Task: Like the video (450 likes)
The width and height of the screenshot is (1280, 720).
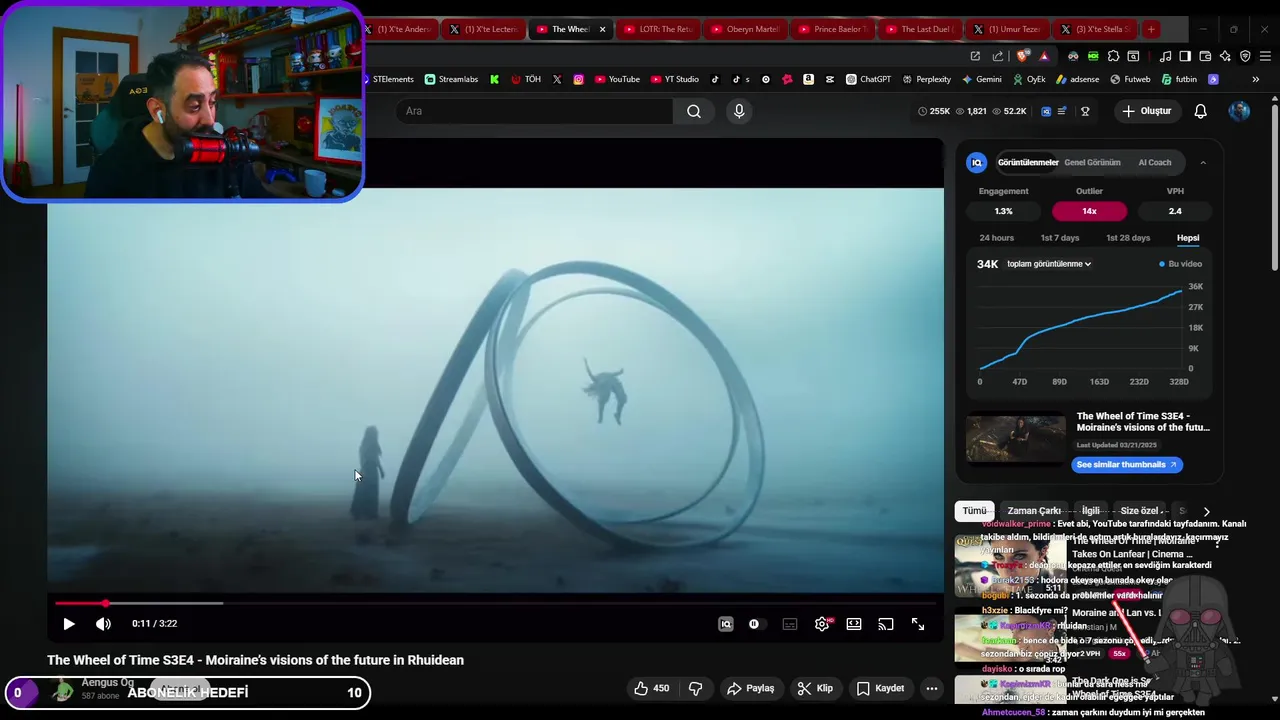Action: click(651, 688)
